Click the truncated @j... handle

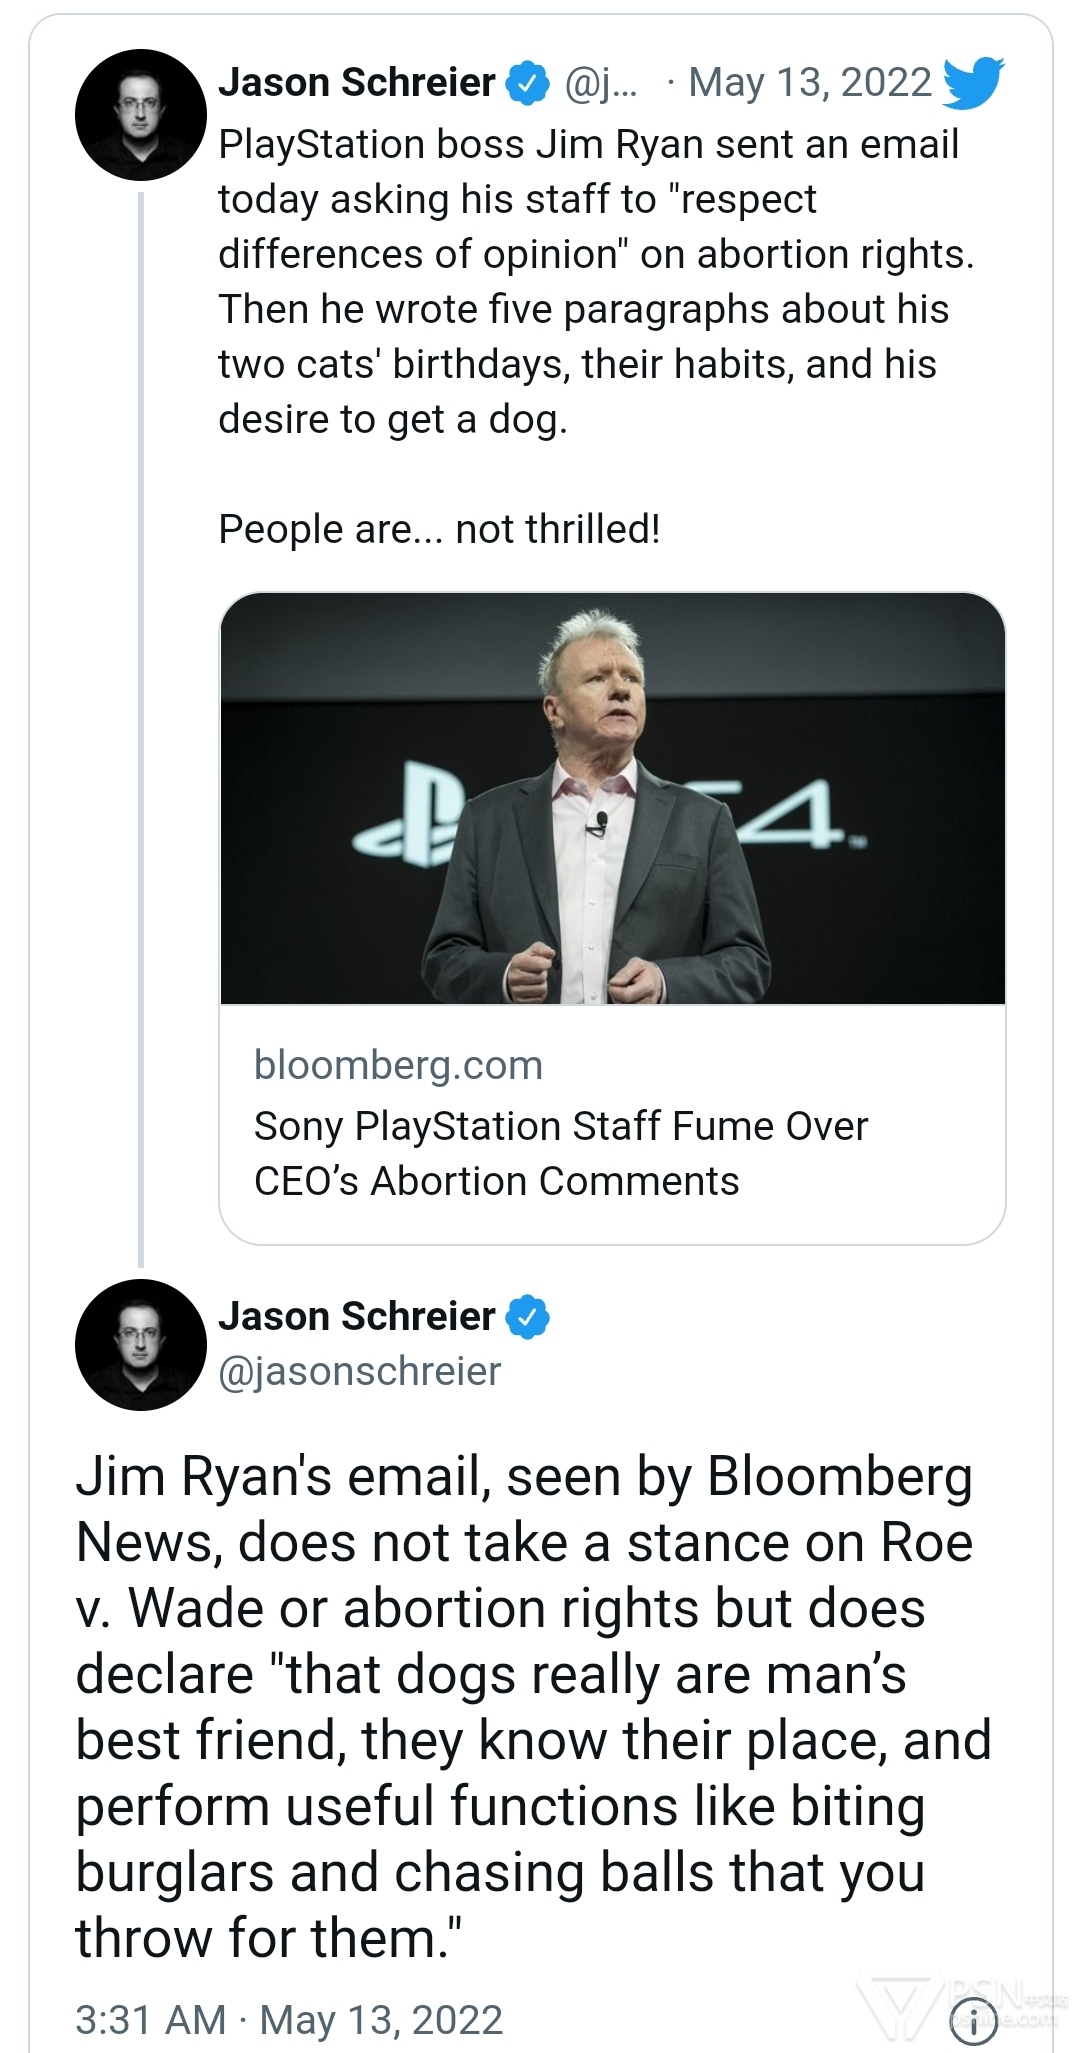600,82
